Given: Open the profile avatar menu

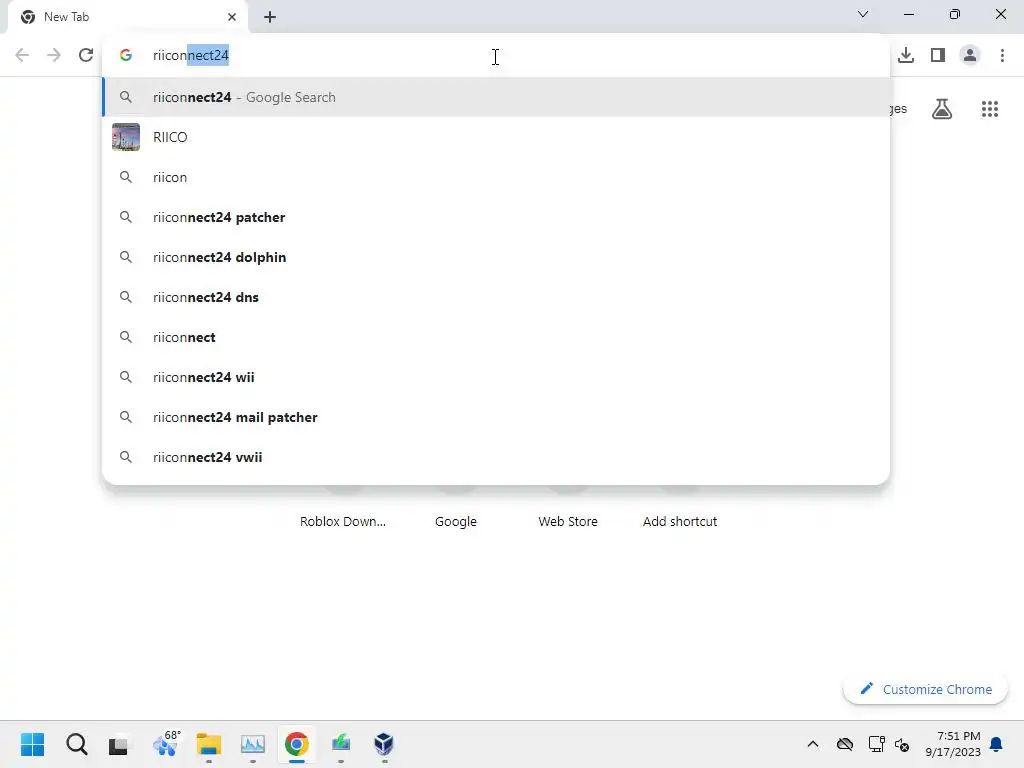Looking at the screenshot, I should tap(970, 55).
